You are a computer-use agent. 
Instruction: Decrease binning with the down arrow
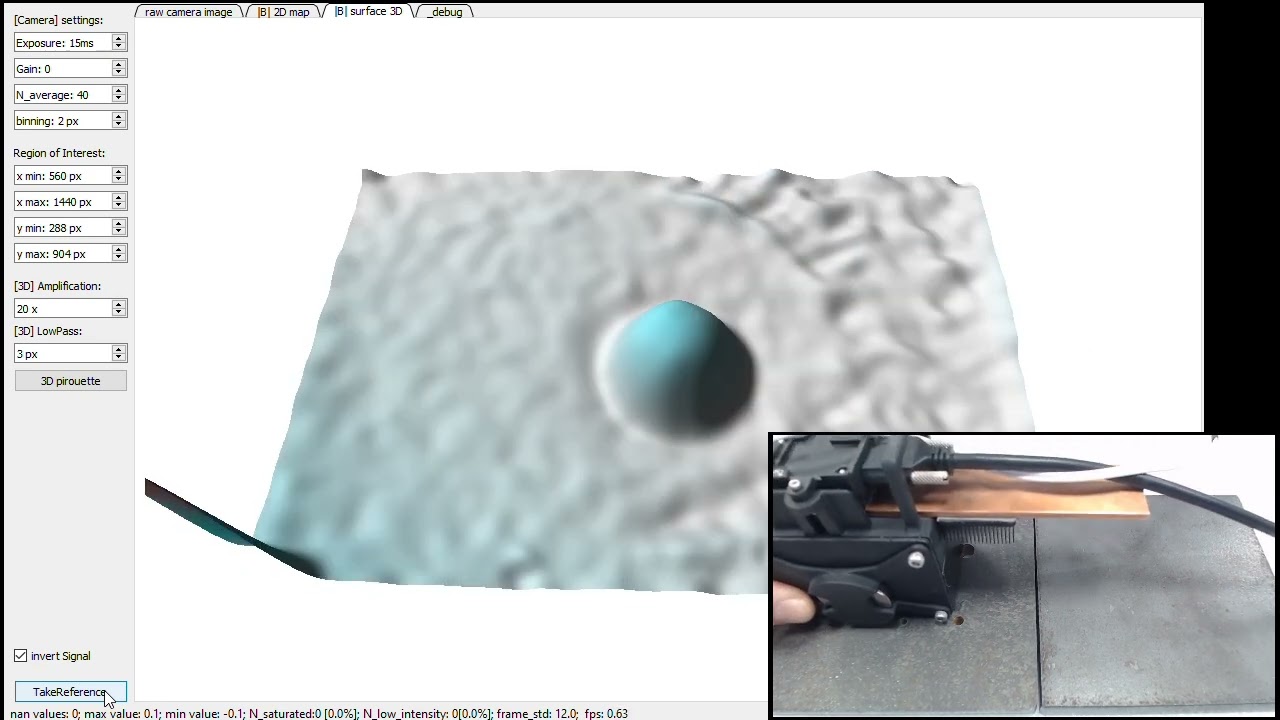click(x=119, y=125)
